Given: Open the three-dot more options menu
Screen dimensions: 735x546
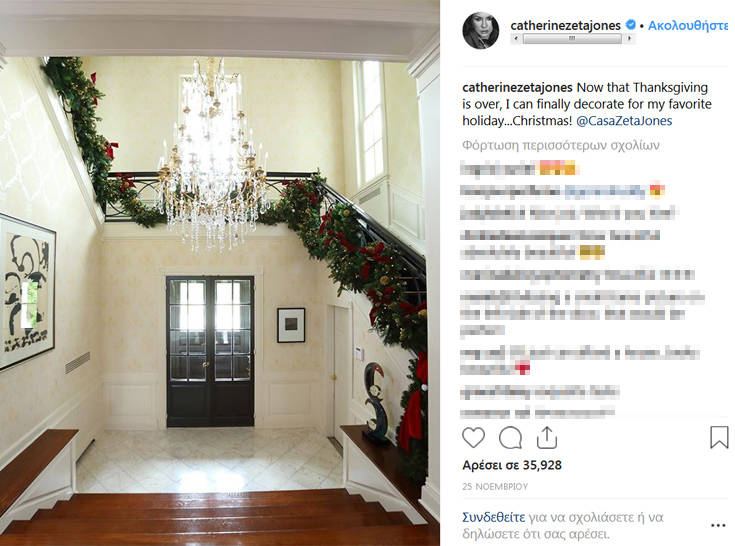Looking at the screenshot, I should (x=718, y=525).
